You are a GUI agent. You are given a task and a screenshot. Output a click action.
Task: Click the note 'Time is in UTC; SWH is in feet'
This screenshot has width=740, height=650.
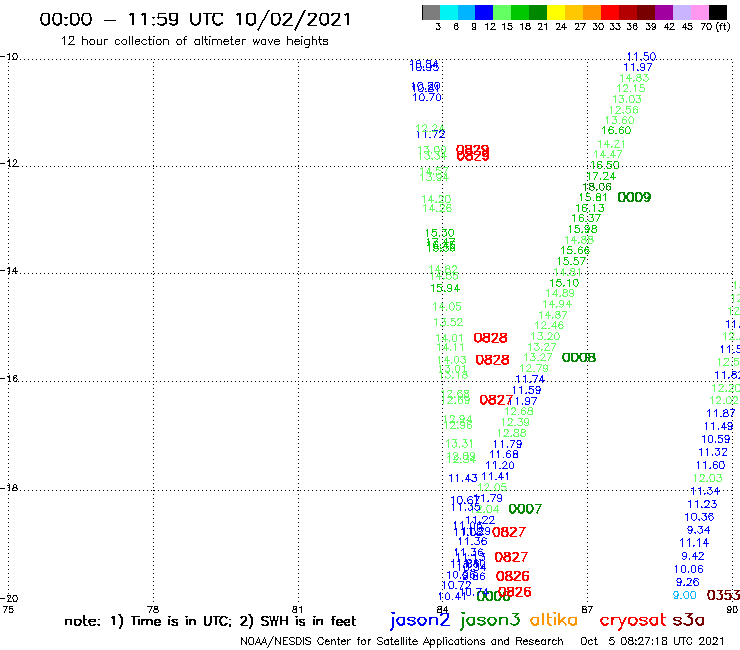point(210,621)
